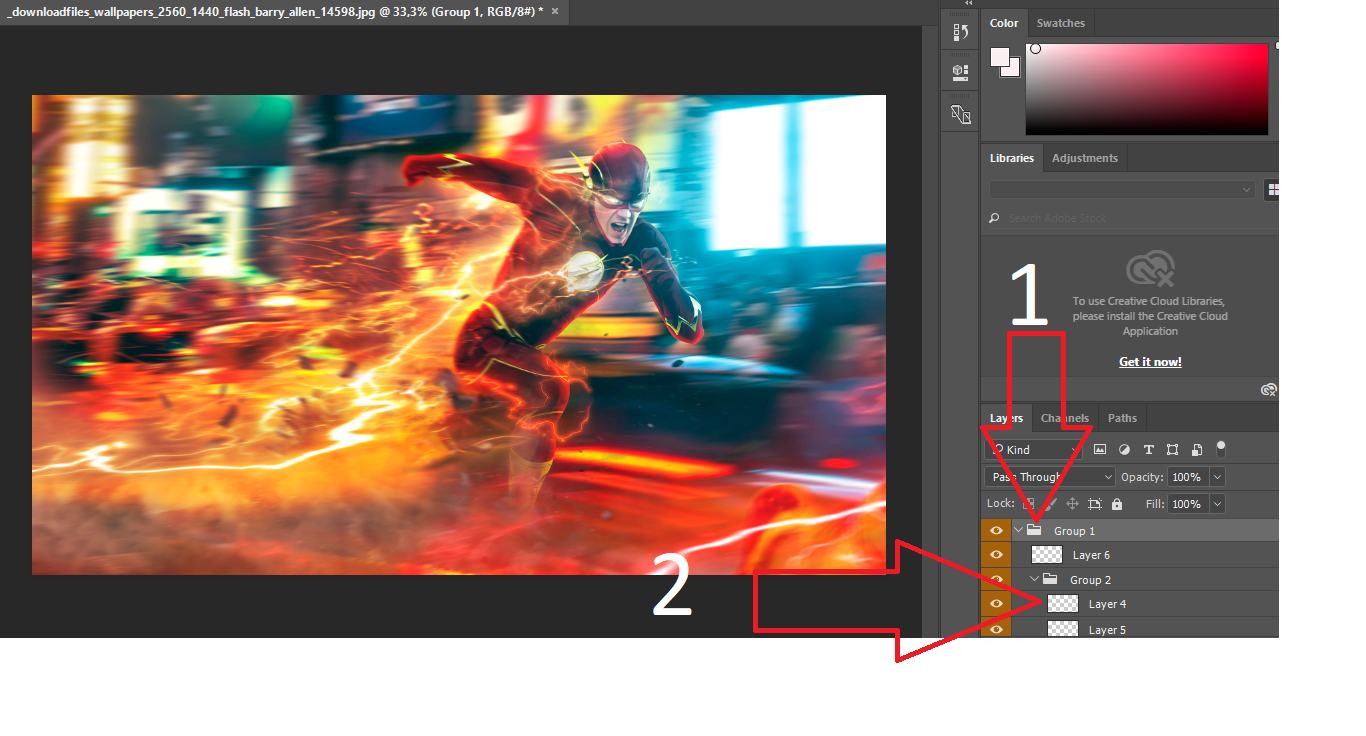Select the Layer 6 name
The width and height of the screenshot is (1366, 736).
click(x=1091, y=555)
